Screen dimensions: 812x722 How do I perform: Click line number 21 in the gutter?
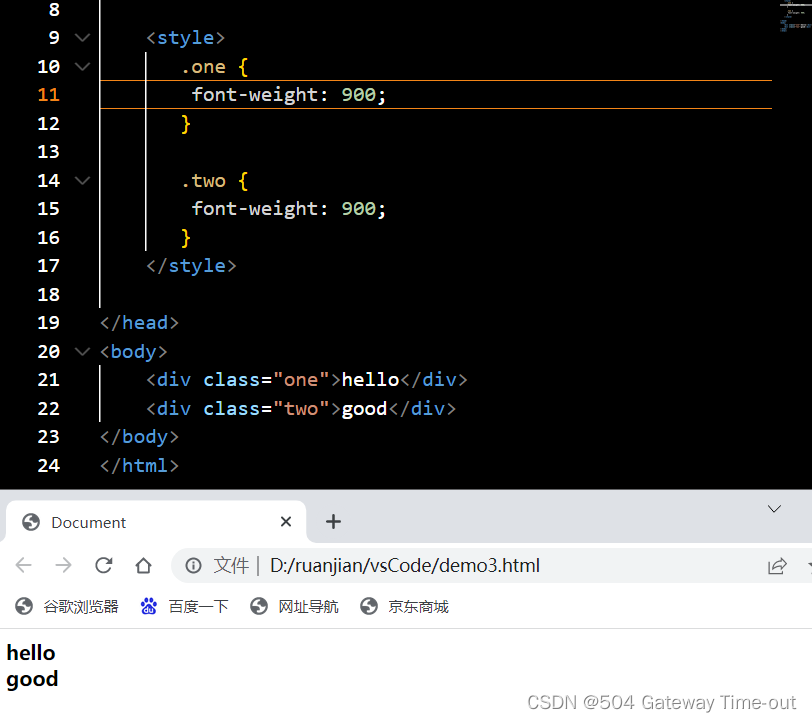point(49,380)
